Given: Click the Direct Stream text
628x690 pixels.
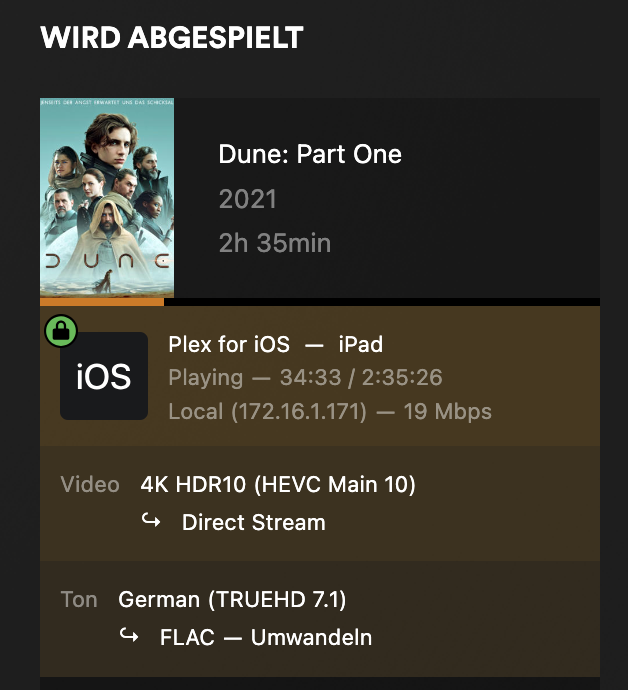Looking at the screenshot, I should tap(253, 522).
